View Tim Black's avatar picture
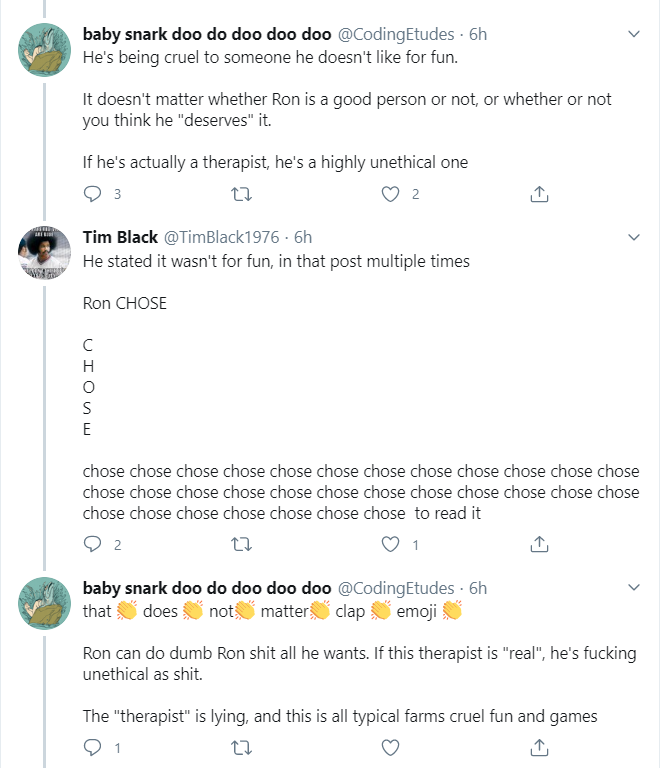660x768 pixels. [x=45, y=253]
